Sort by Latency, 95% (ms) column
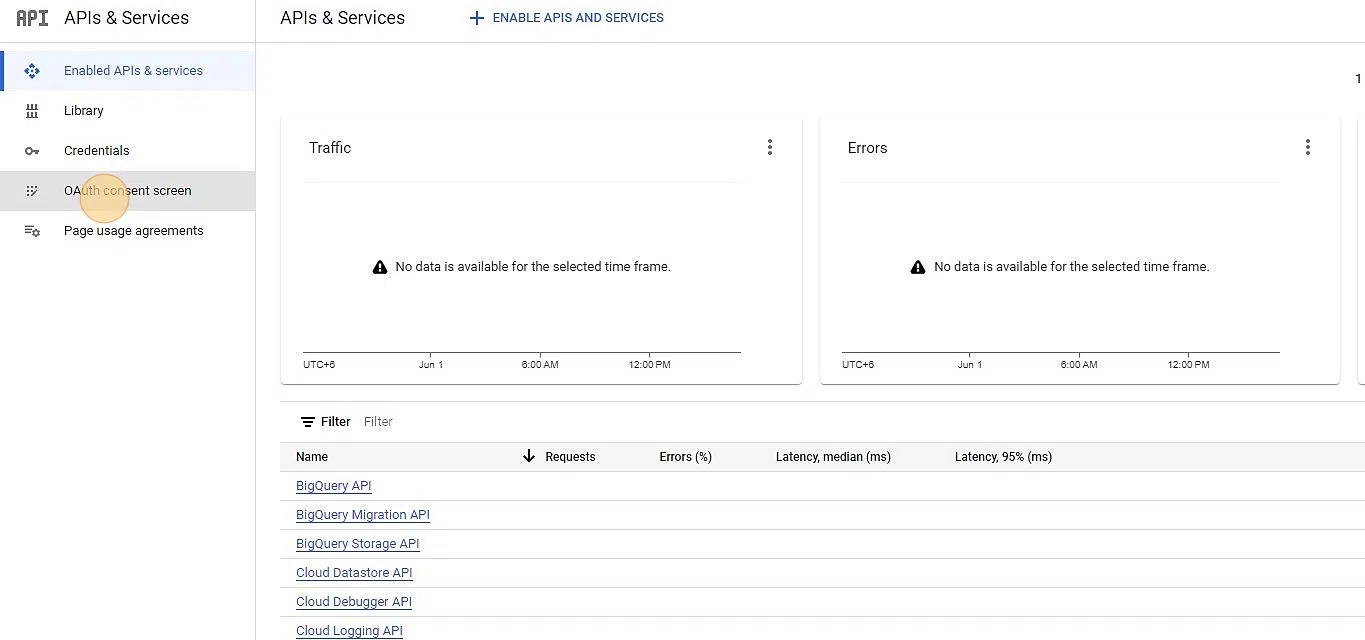The height and width of the screenshot is (640, 1365). click(x=1003, y=457)
